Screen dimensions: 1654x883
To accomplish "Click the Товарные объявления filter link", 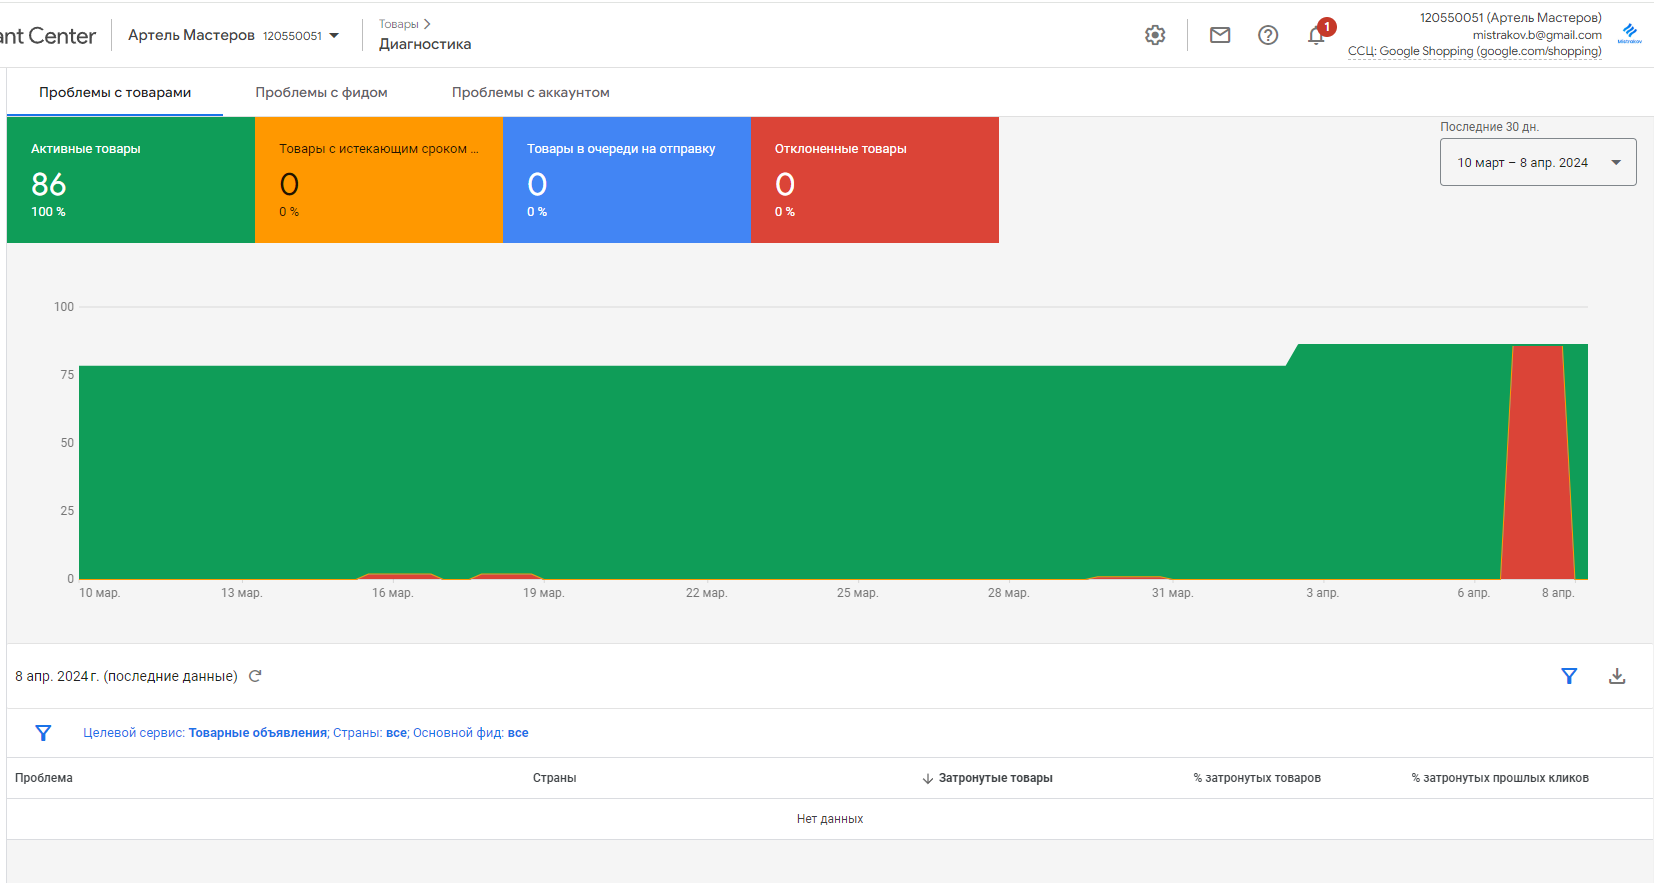I will [258, 733].
